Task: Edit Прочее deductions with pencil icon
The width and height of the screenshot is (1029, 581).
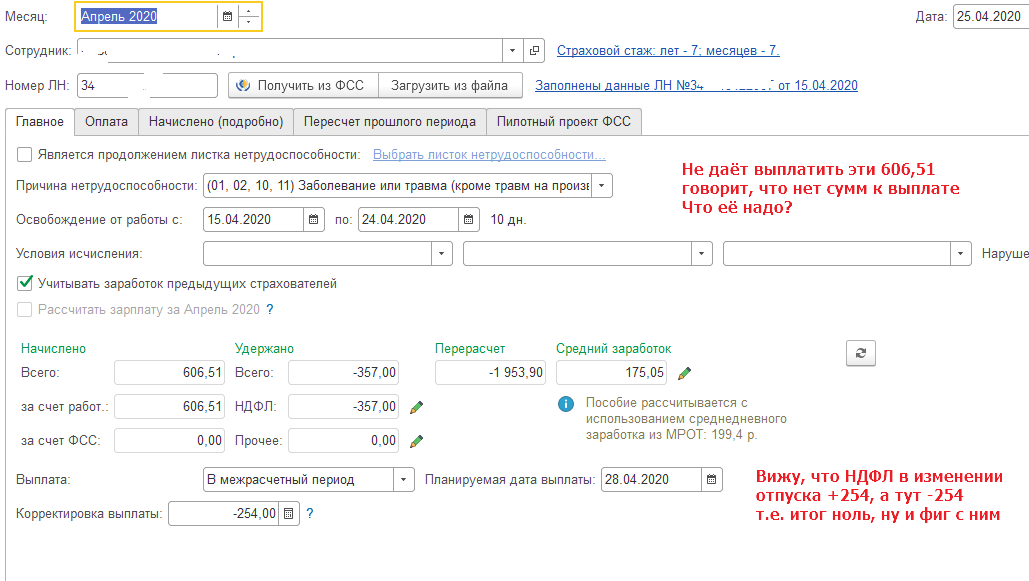Action: pyautogui.click(x=417, y=440)
